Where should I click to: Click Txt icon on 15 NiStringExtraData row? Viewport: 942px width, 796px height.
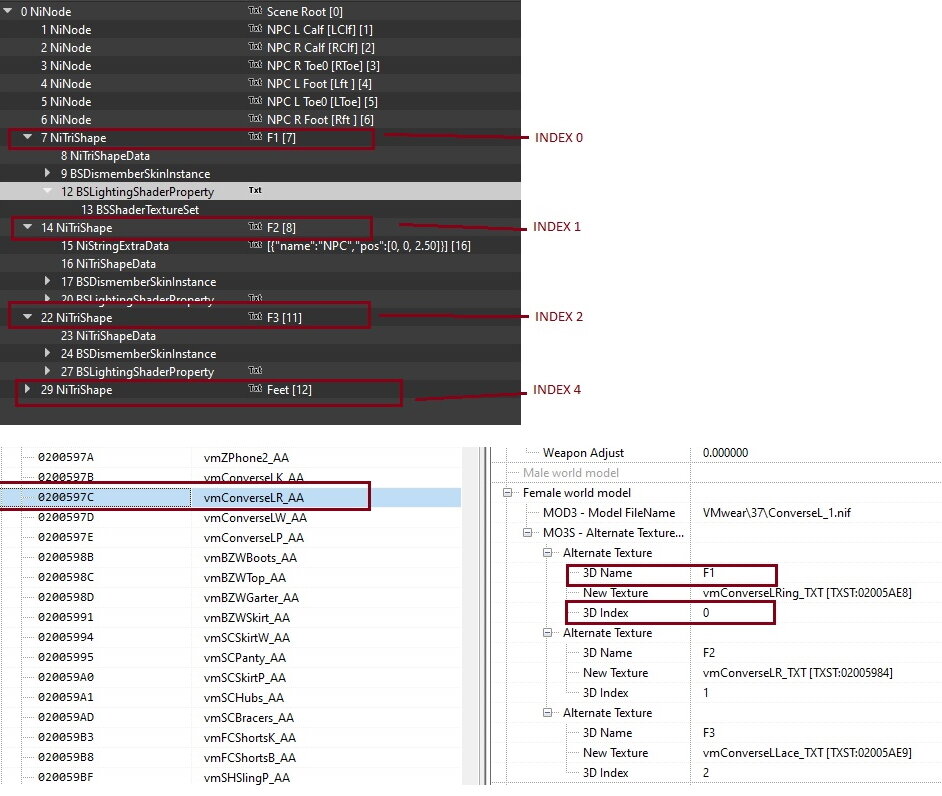tap(255, 245)
